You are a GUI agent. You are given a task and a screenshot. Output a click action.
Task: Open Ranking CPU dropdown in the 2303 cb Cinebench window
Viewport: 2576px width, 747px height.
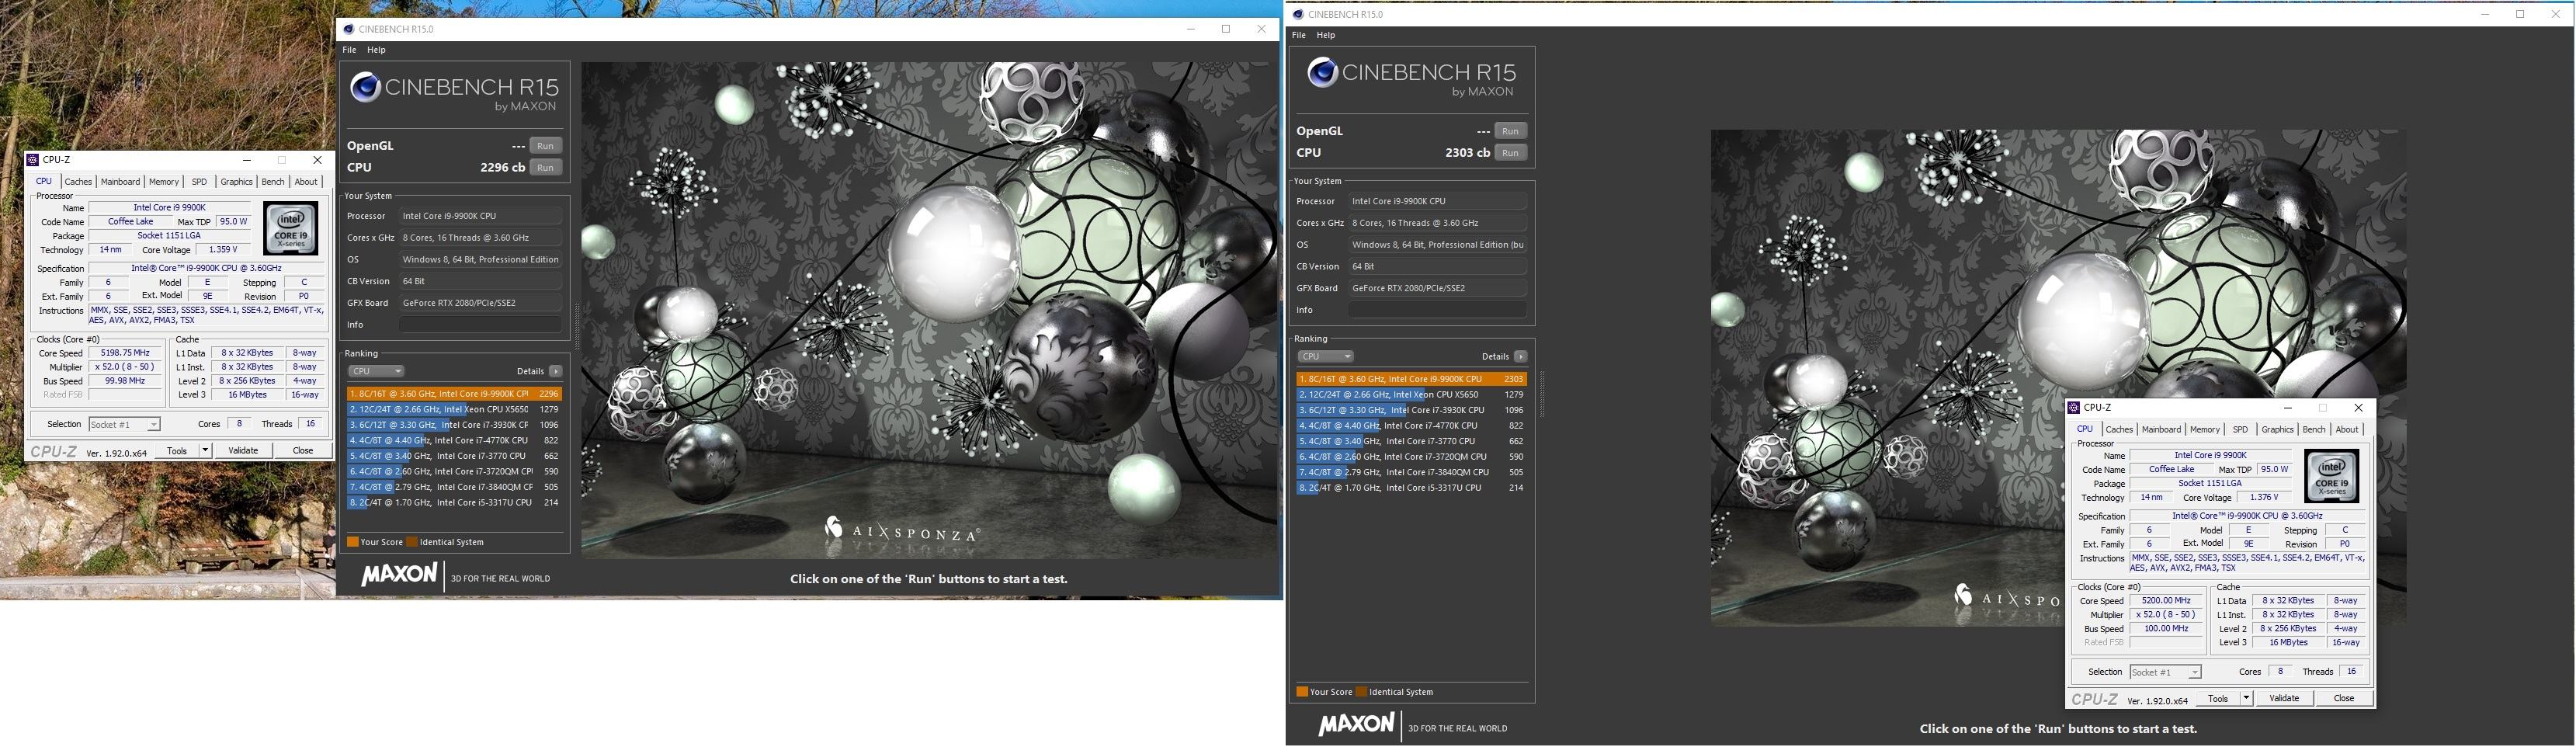(1326, 357)
